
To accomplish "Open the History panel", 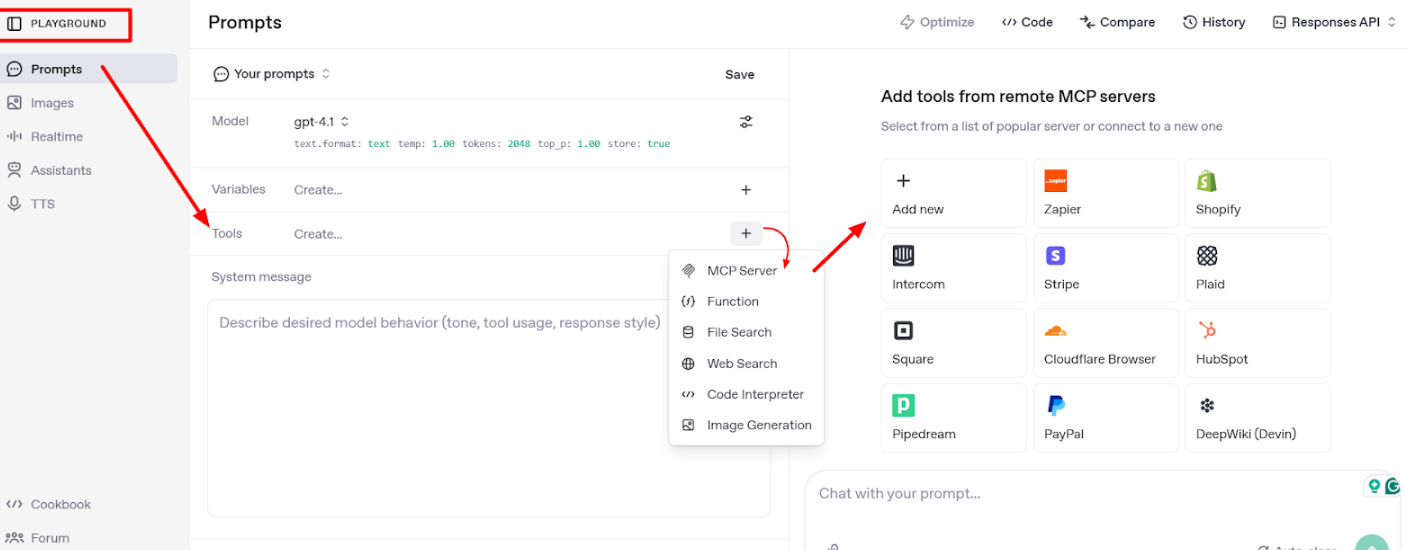I will point(1214,22).
